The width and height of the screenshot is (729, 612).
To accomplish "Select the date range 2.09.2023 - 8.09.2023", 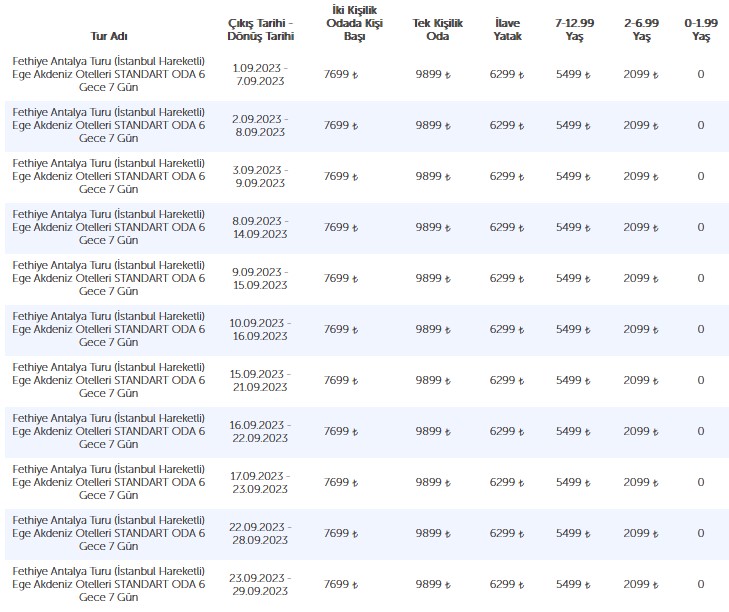I will point(259,126).
